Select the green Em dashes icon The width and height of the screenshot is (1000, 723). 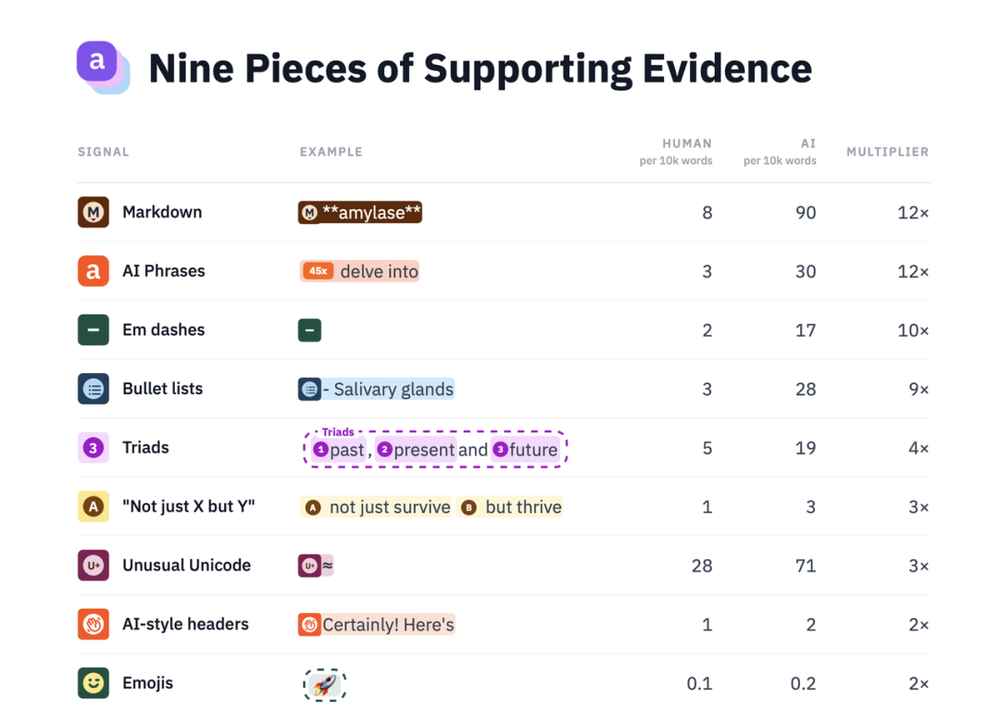coord(93,330)
